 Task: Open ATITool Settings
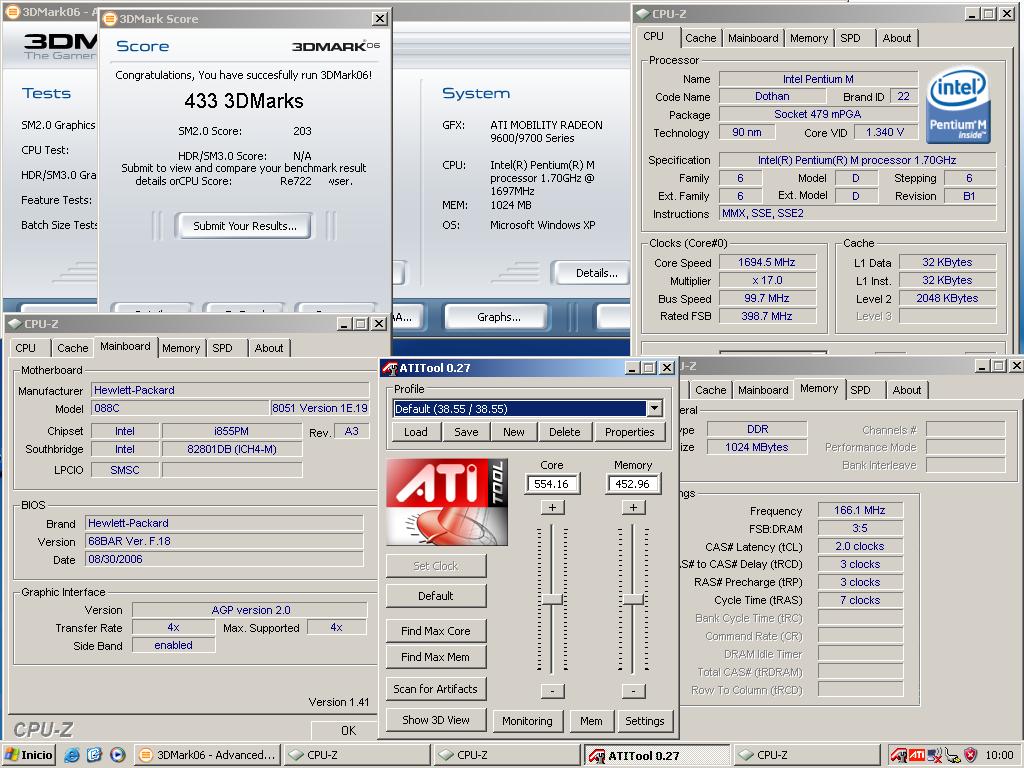pyautogui.click(x=645, y=721)
